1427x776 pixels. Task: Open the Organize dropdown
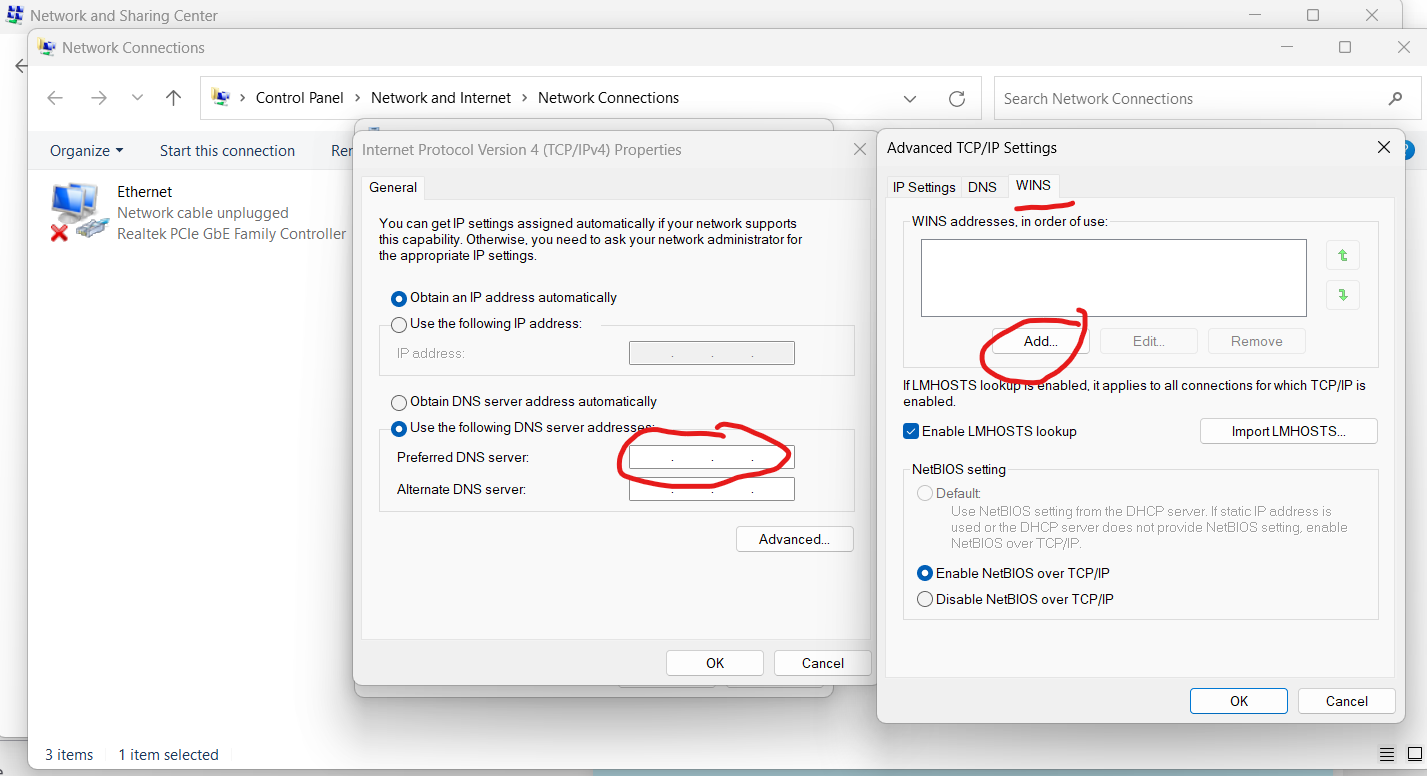[x=85, y=150]
